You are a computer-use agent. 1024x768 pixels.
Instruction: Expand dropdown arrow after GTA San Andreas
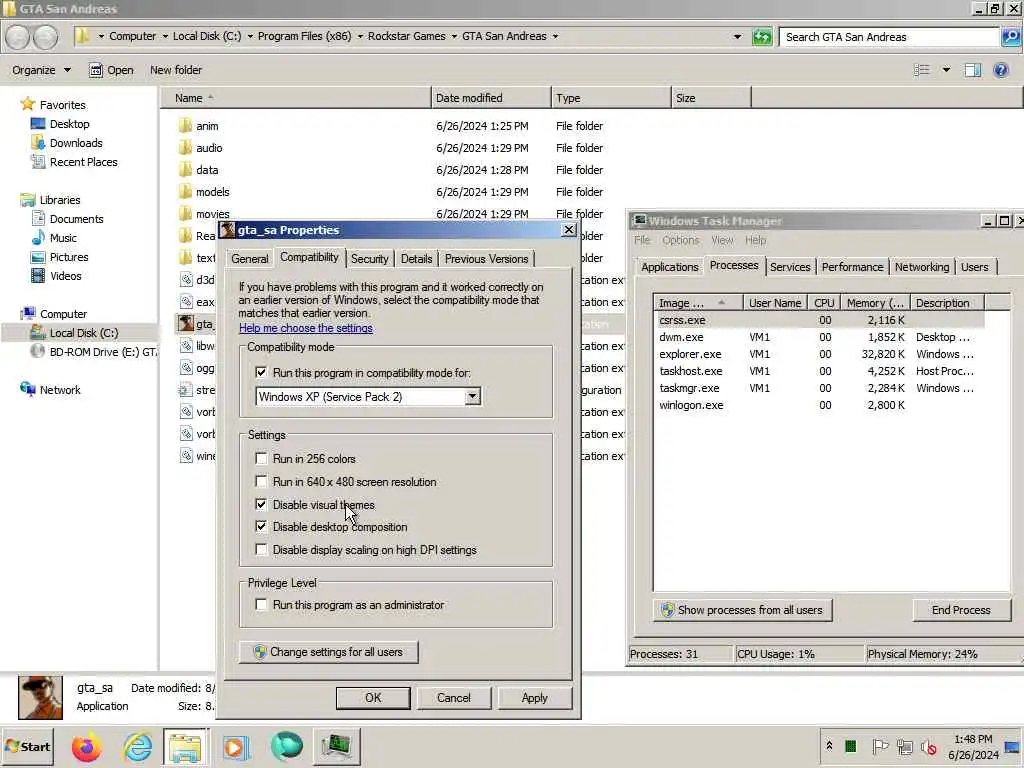tap(555, 37)
